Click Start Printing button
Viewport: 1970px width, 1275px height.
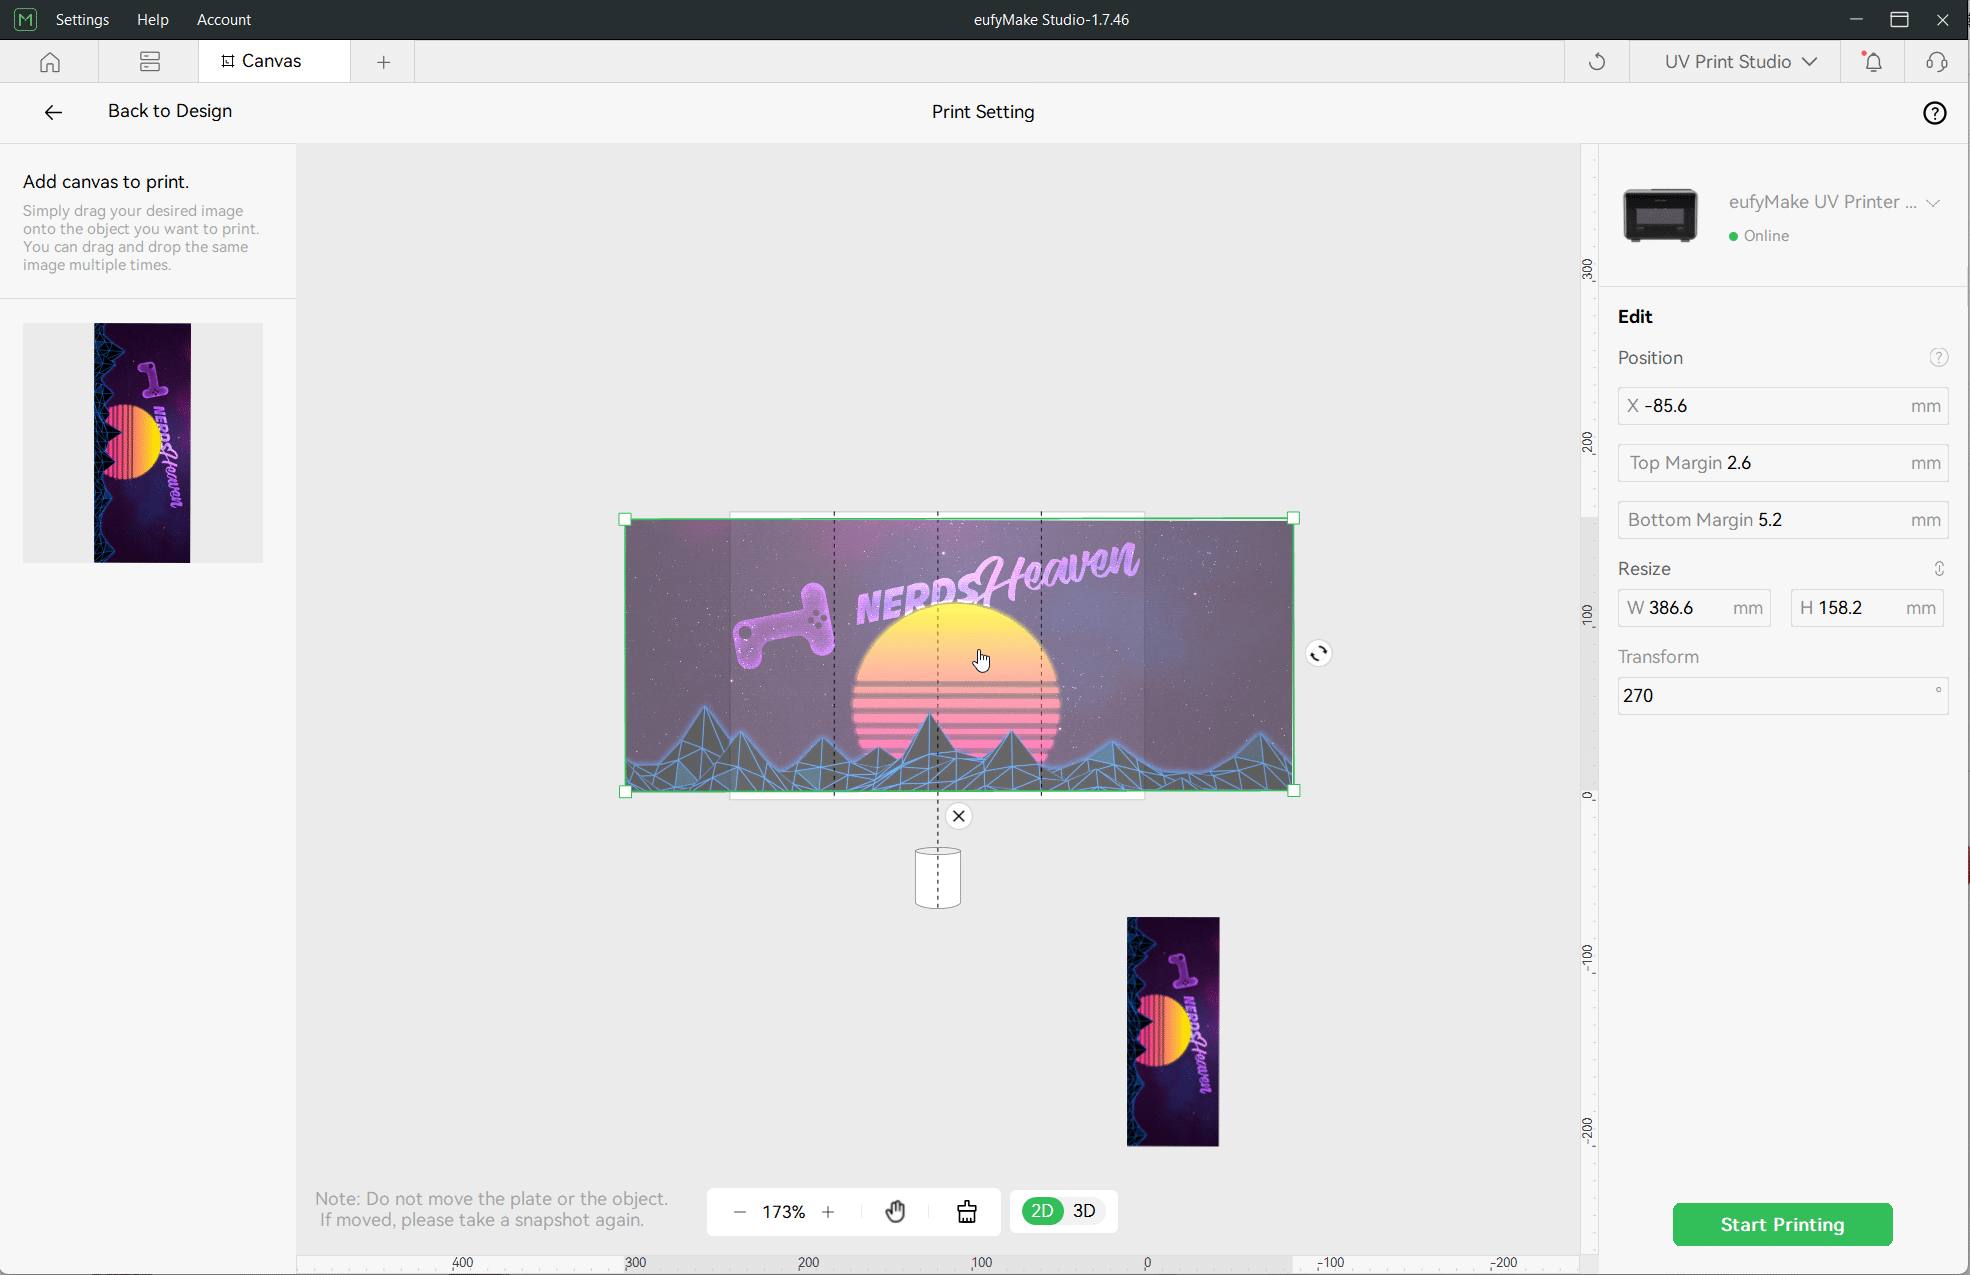tap(1782, 1224)
